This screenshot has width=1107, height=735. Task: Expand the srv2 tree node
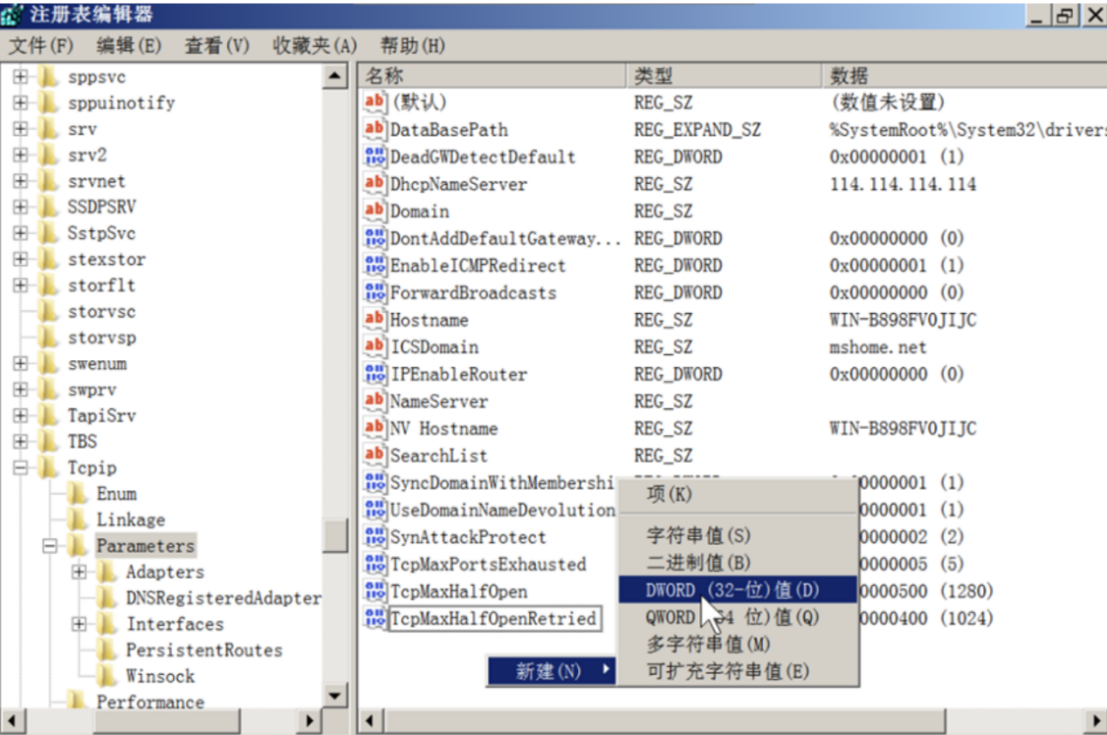point(20,155)
